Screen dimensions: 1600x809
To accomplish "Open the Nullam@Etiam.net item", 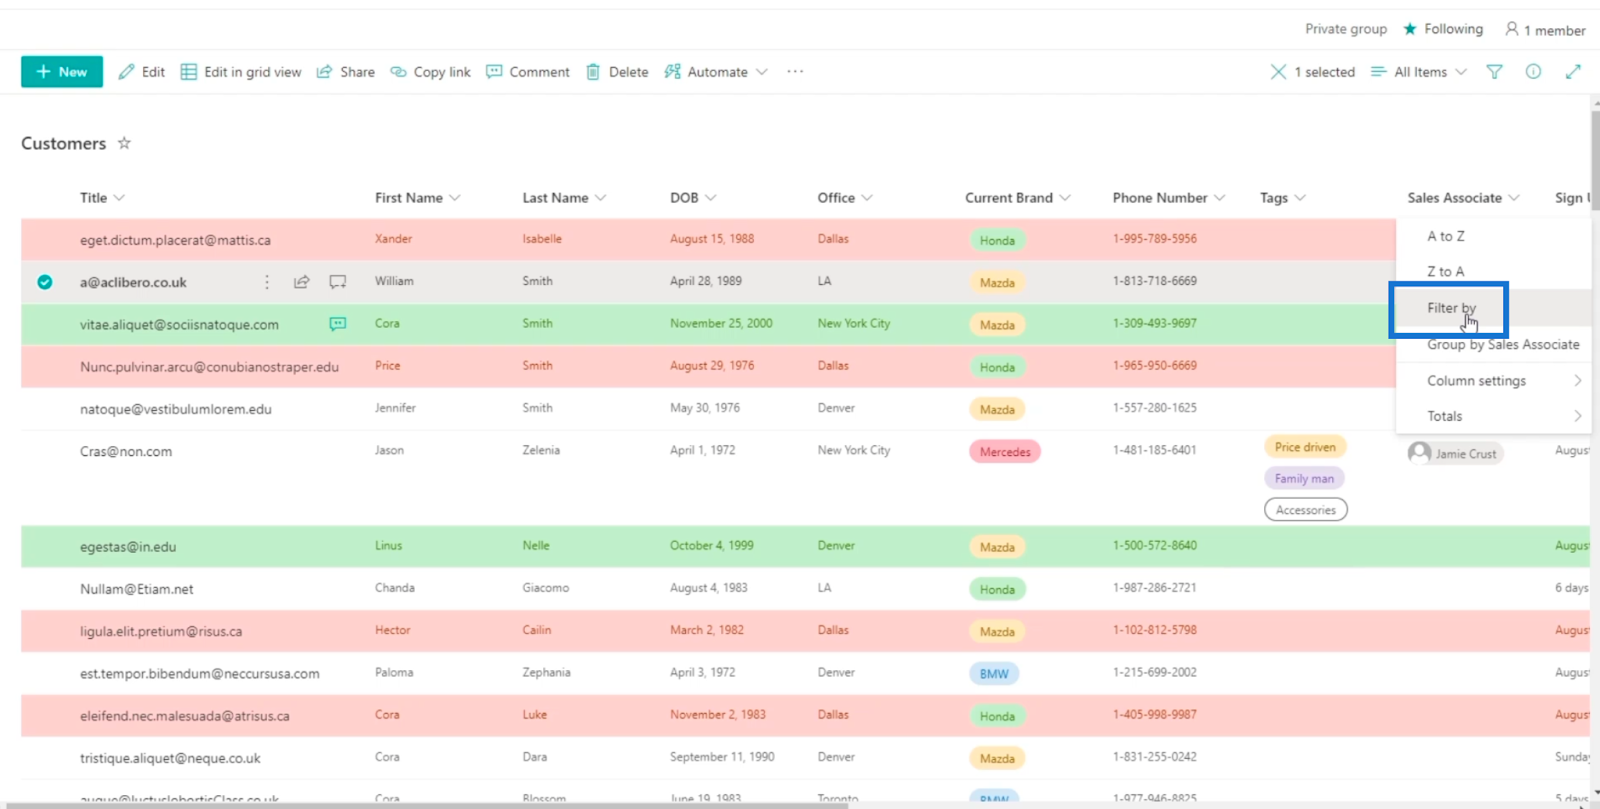I will pyautogui.click(x=137, y=589).
